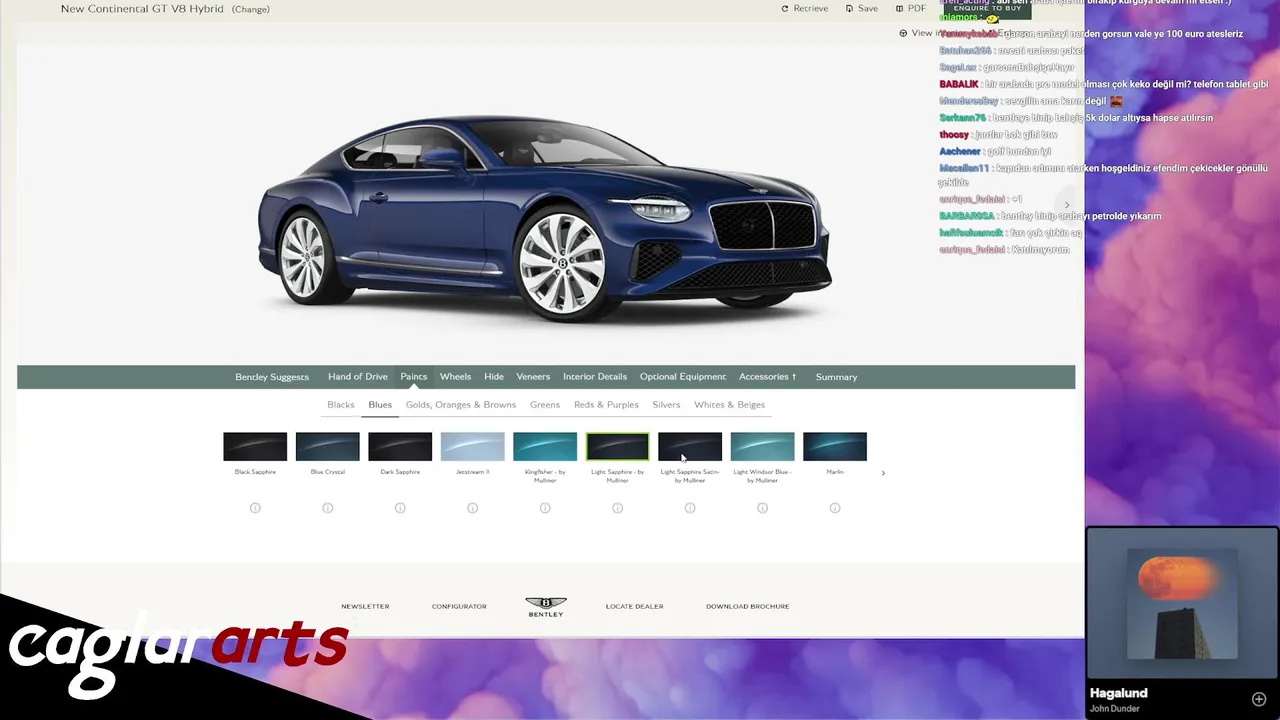Image resolution: width=1280 pixels, height=720 pixels.
Task: Click New Continental GT V8 Hybrid title
Action: pos(142,9)
